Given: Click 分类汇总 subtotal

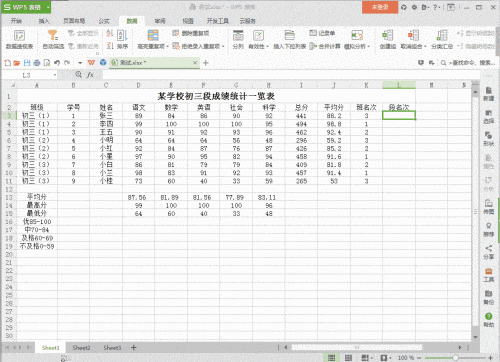Looking at the screenshot, I should pos(442,39).
